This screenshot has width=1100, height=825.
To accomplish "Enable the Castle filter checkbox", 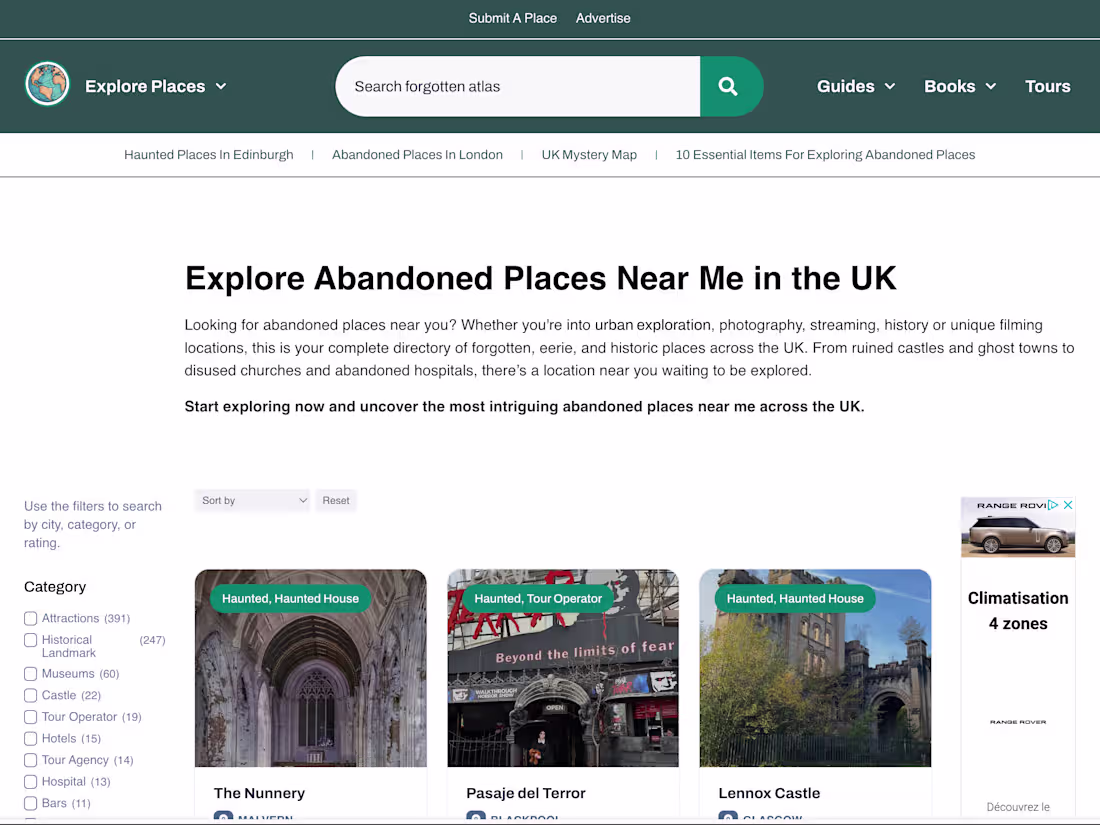I will 30,695.
